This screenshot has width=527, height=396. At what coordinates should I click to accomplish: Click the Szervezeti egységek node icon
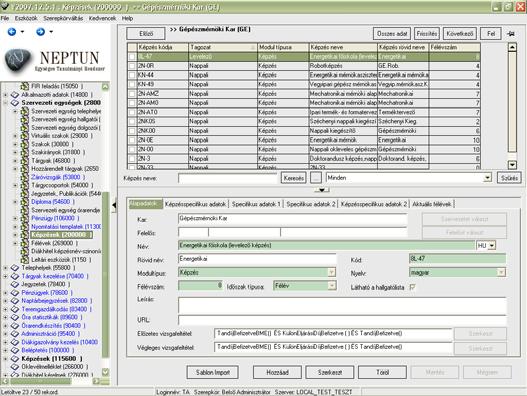click(14, 103)
